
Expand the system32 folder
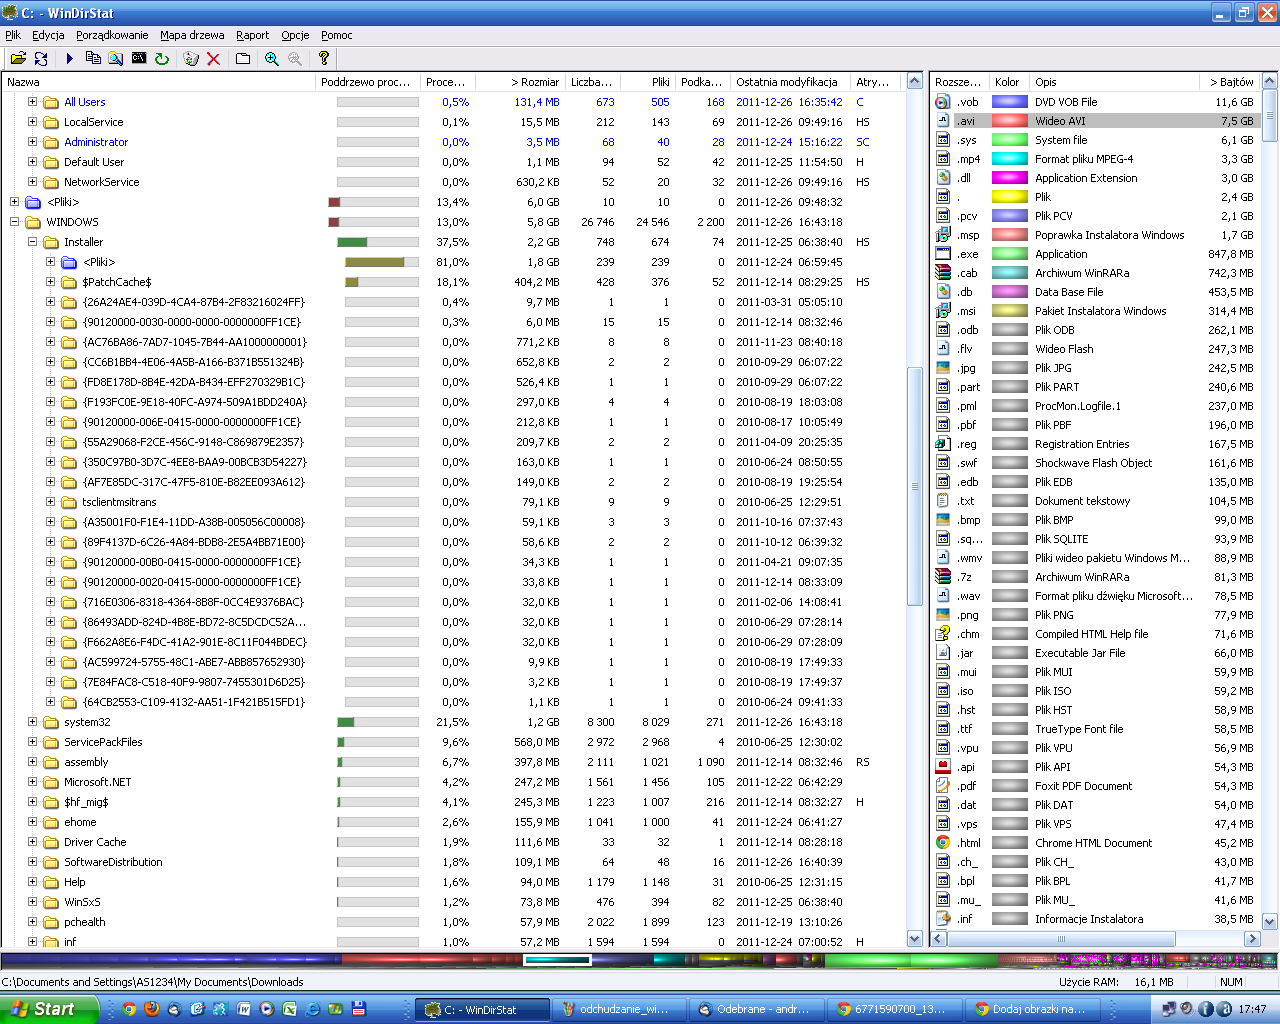(x=32, y=722)
